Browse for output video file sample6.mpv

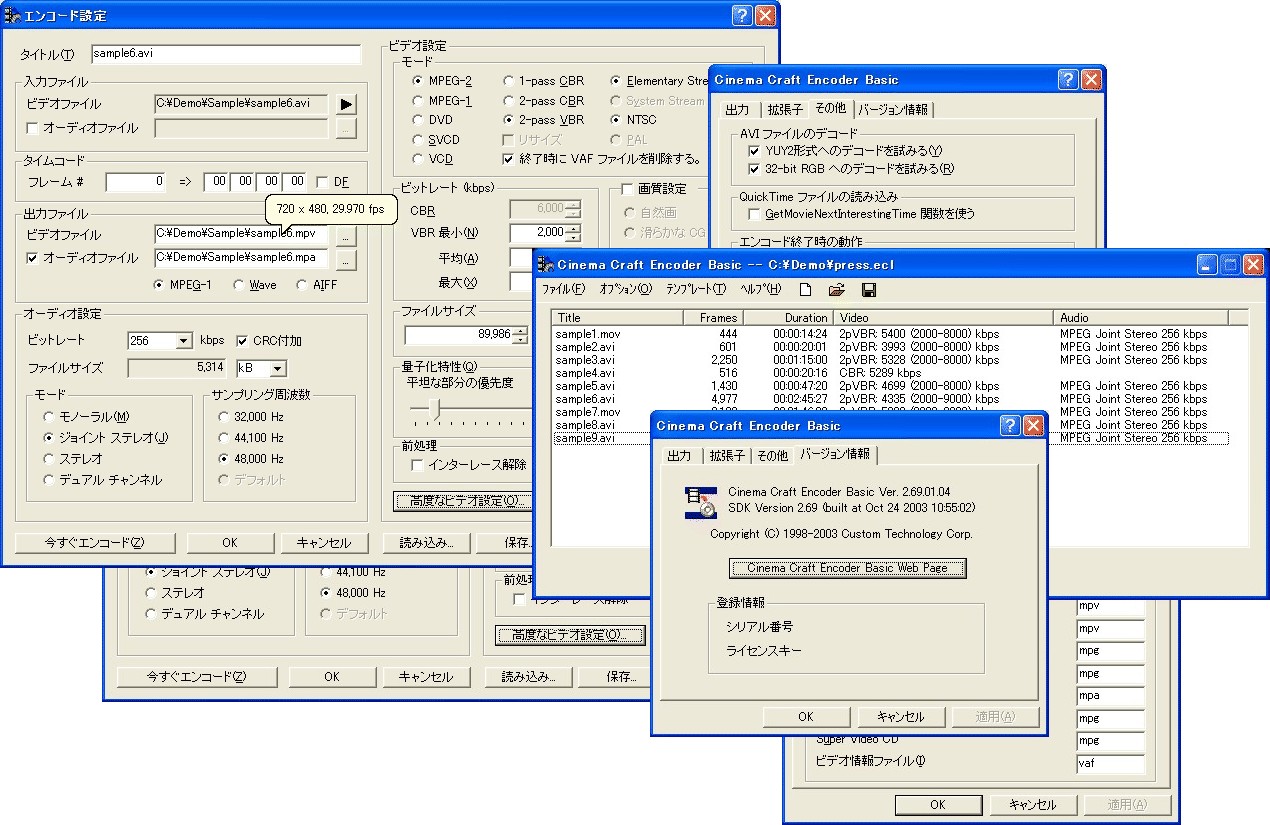point(345,236)
